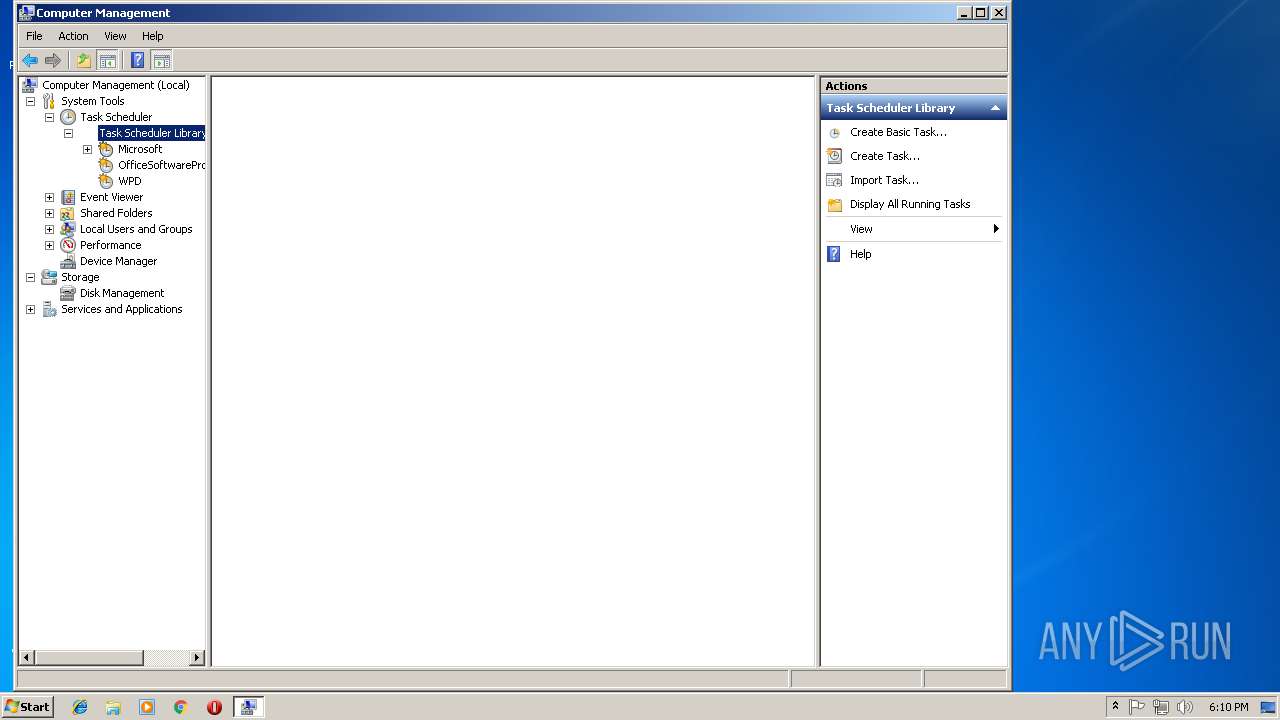Open the View submenu arrow in Actions
The height and width of the screenshot is (720, 1280).
(996, 229)
